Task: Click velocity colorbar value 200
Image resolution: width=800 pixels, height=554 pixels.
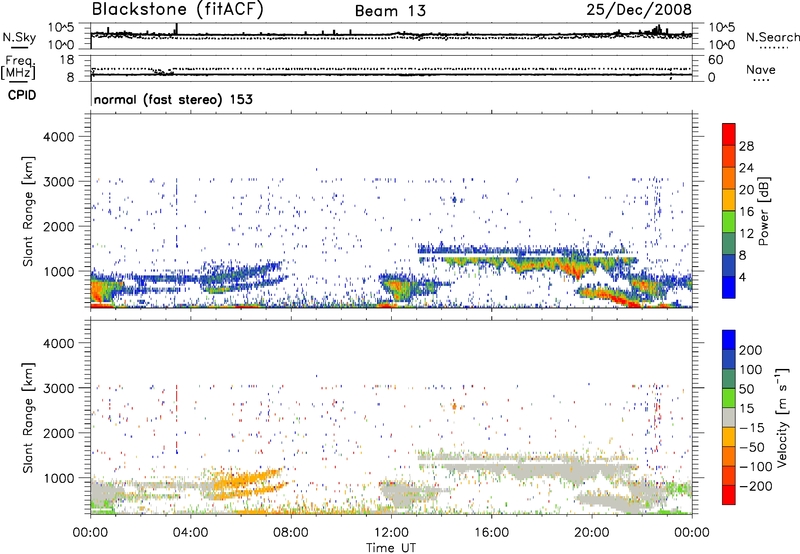Action: tap(751, 350)
